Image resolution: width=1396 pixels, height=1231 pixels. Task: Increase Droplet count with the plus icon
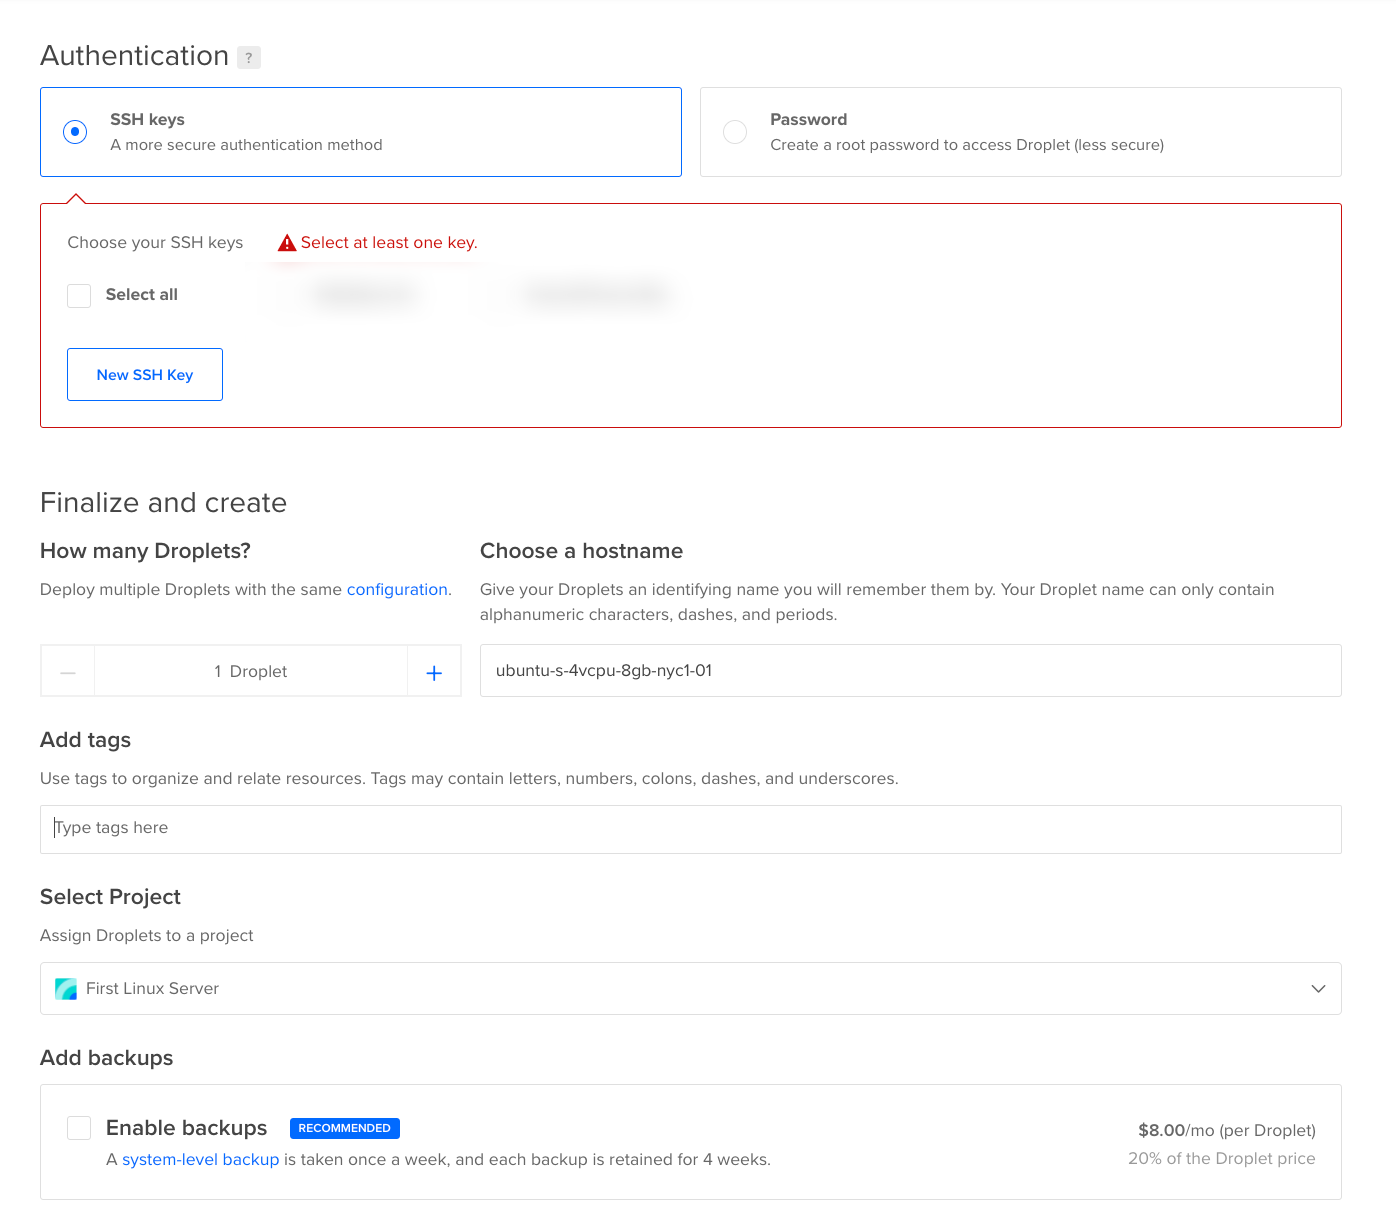coord(434,672)
